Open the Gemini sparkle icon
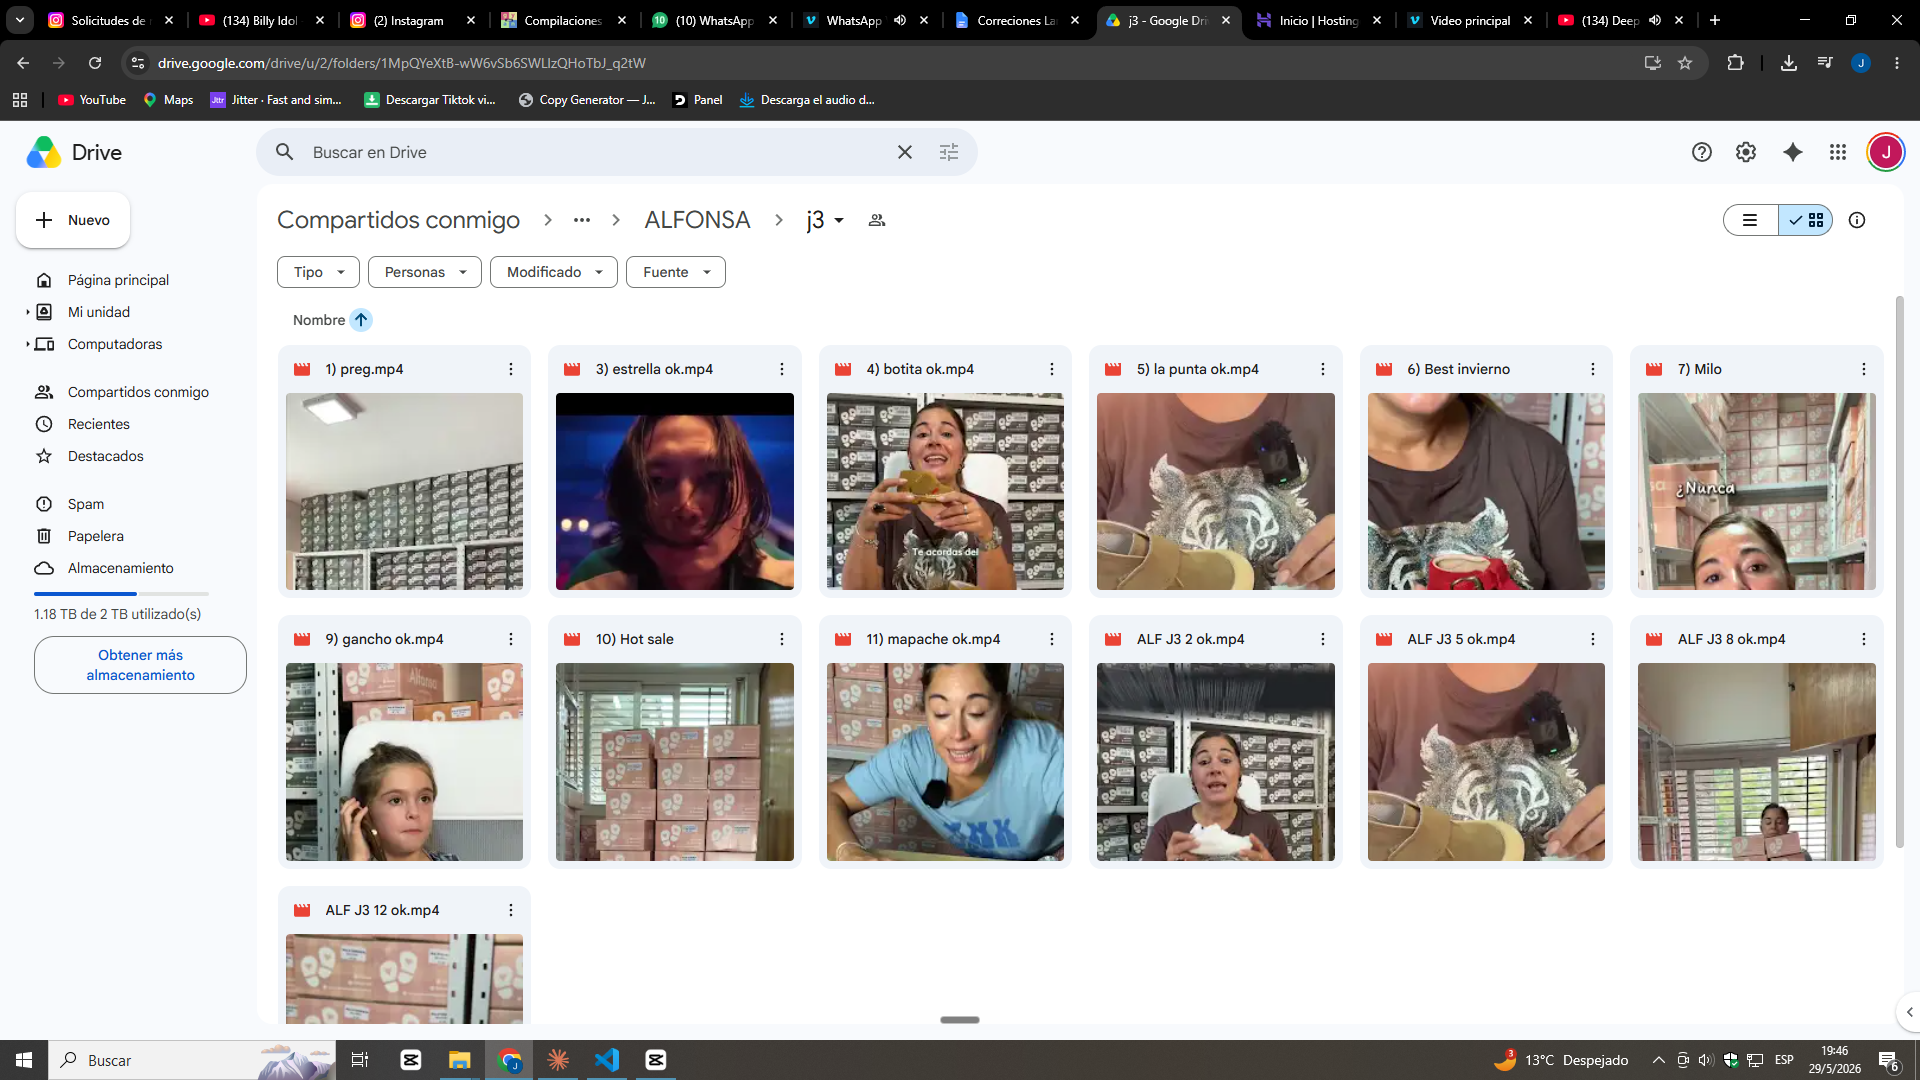 click(1792, 152)
